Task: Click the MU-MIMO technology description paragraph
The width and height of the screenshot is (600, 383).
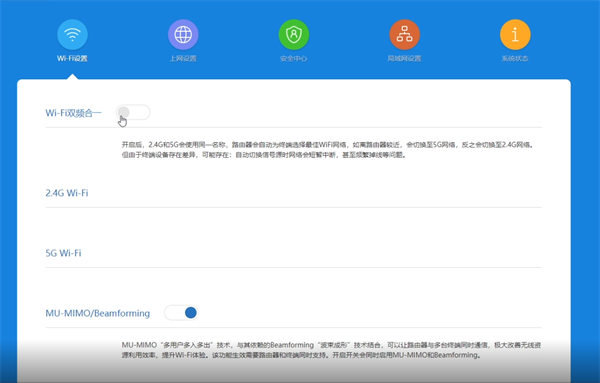Action: click(x=331, y=350)
